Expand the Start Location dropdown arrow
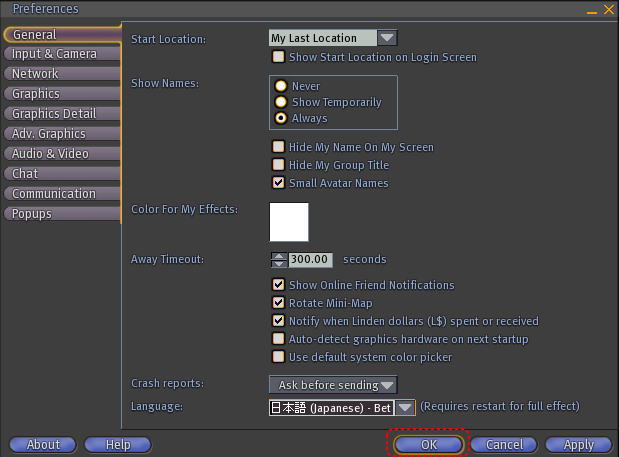The image size is (619, 457). (387, 38)
